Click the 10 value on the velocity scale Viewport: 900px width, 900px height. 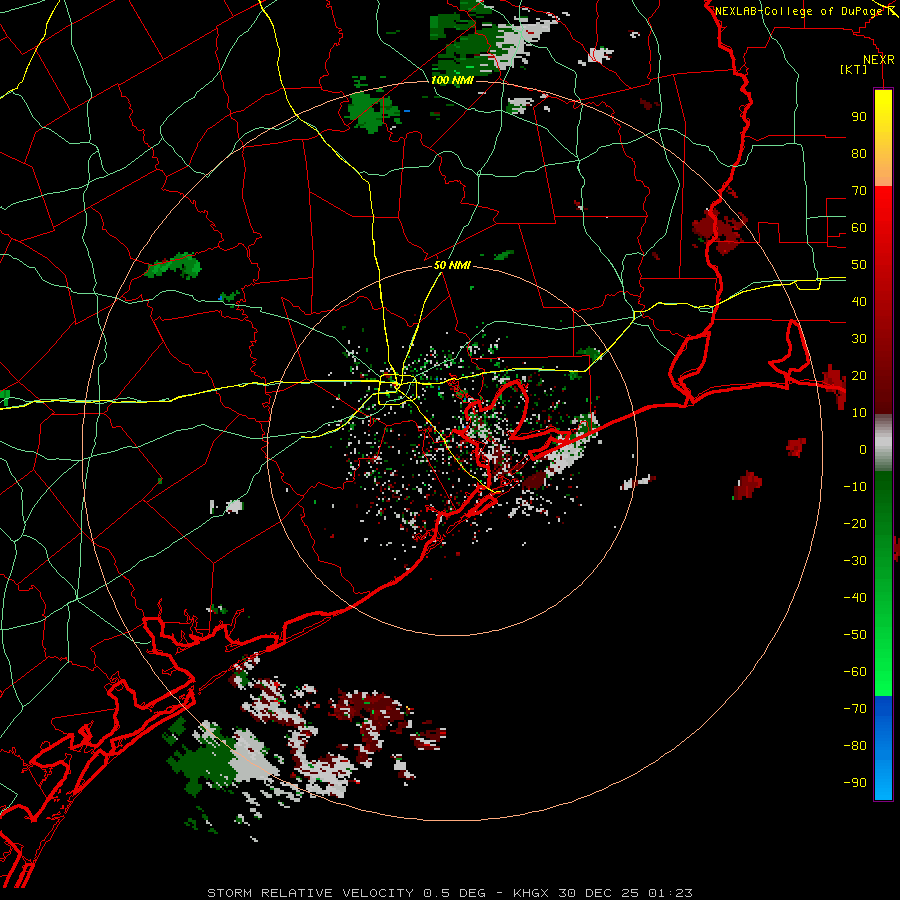coord(859,413)
